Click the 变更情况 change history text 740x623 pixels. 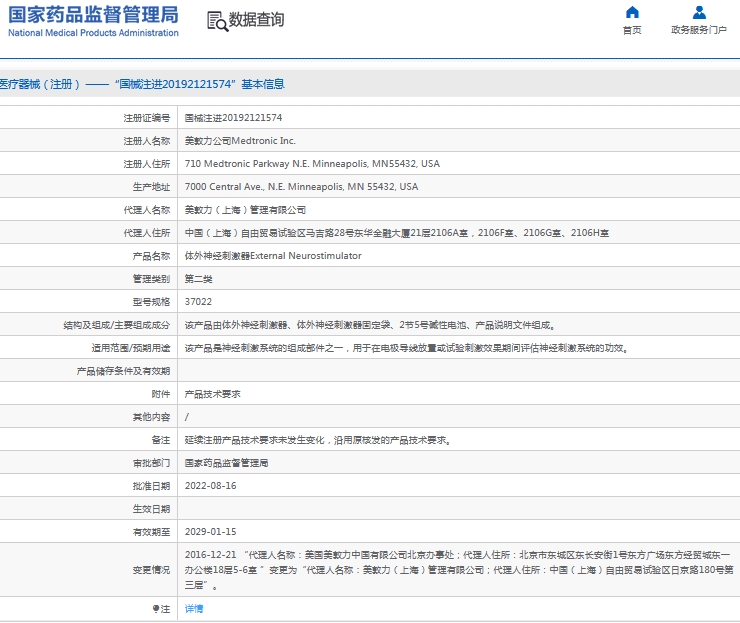point(459,570)
